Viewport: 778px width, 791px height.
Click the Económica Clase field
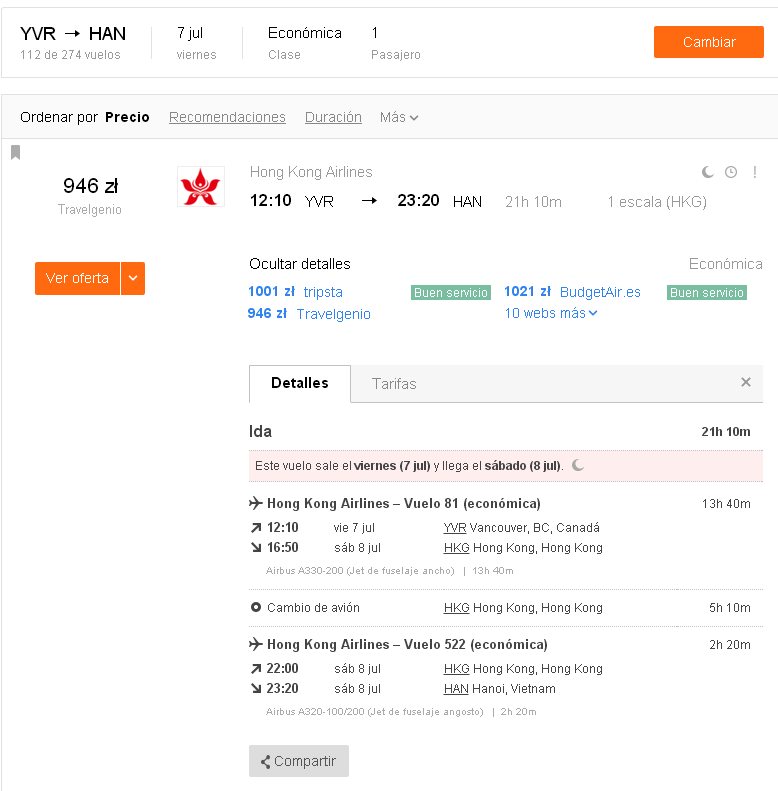click(305, 42)
